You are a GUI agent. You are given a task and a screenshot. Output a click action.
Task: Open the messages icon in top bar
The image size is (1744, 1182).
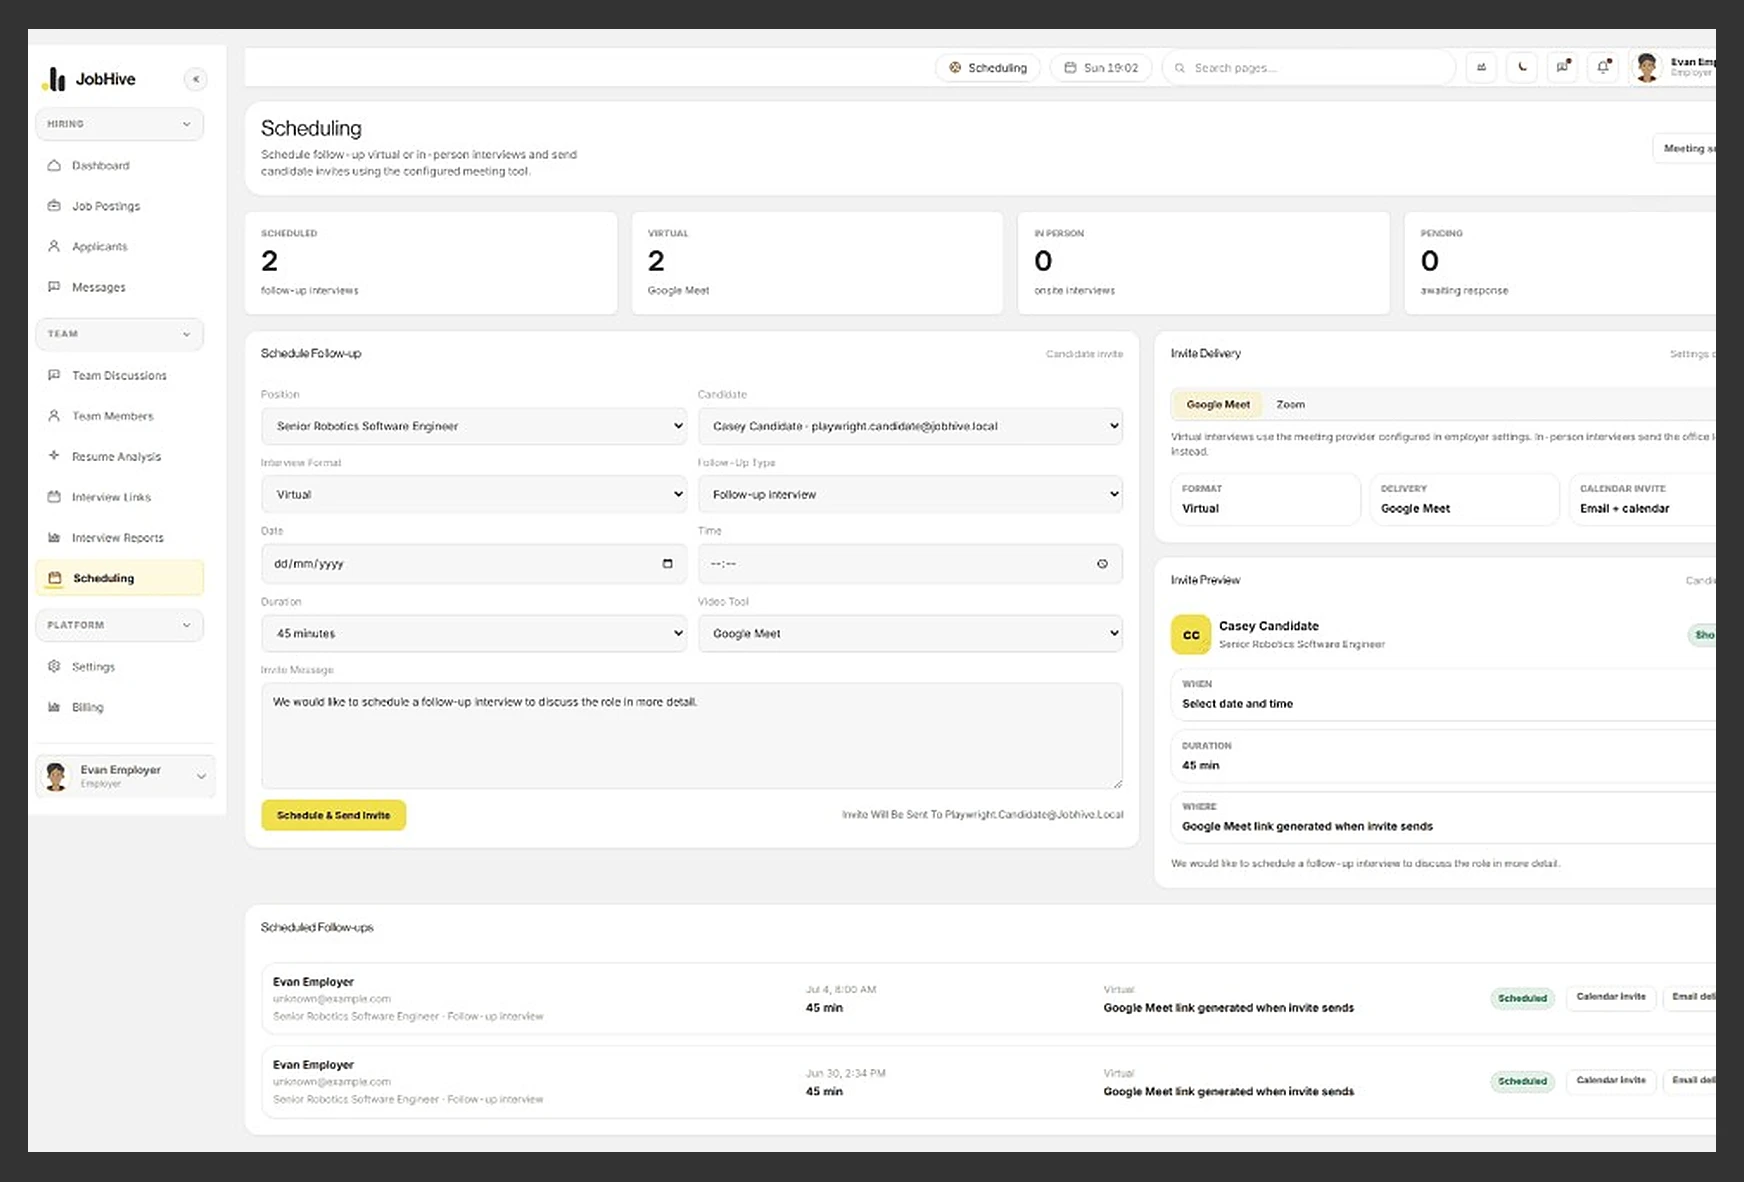(x=1562, y=67)
